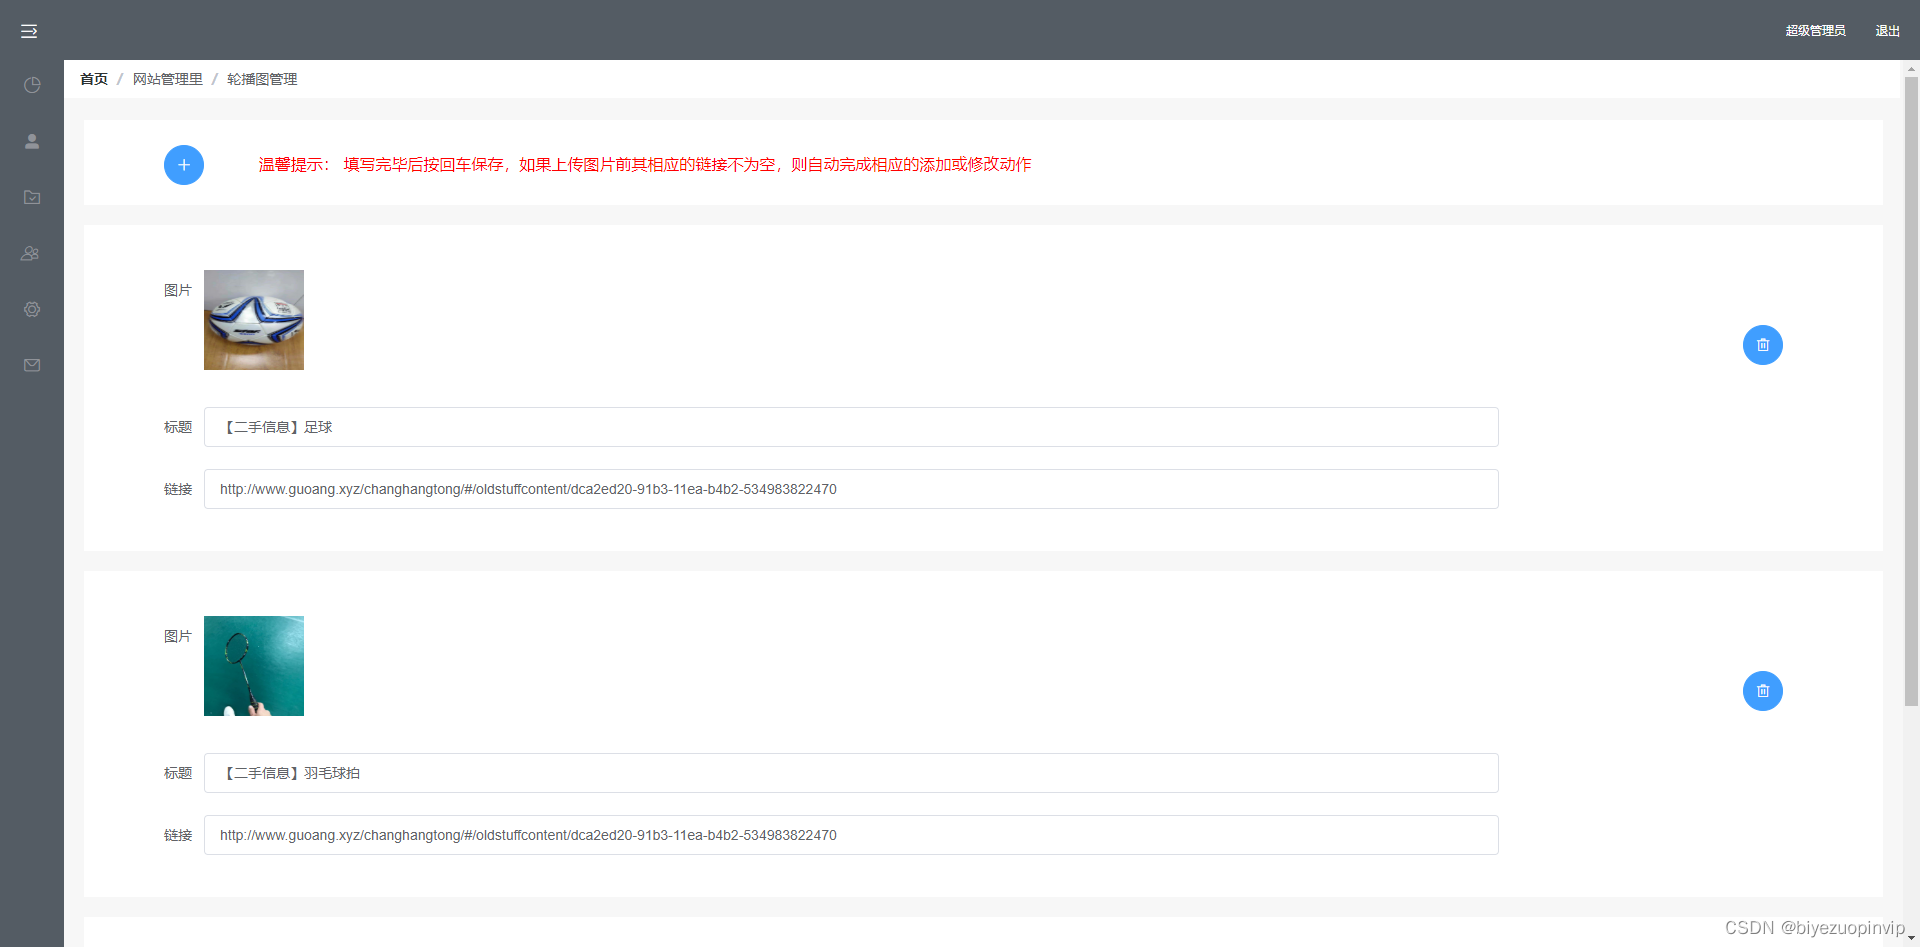Collapse the sidebar with the hamburger icon
The image size is (1920, 947).
pos(29,31)
